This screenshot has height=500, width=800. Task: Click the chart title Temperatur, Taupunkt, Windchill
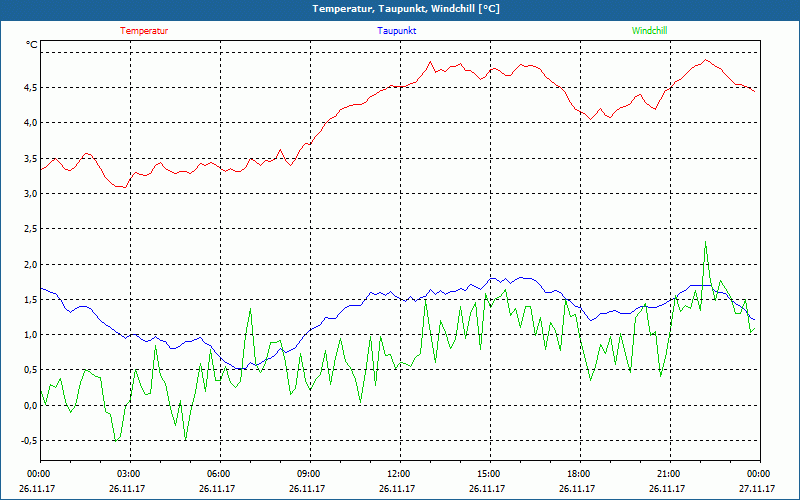(x=406, y=9)
